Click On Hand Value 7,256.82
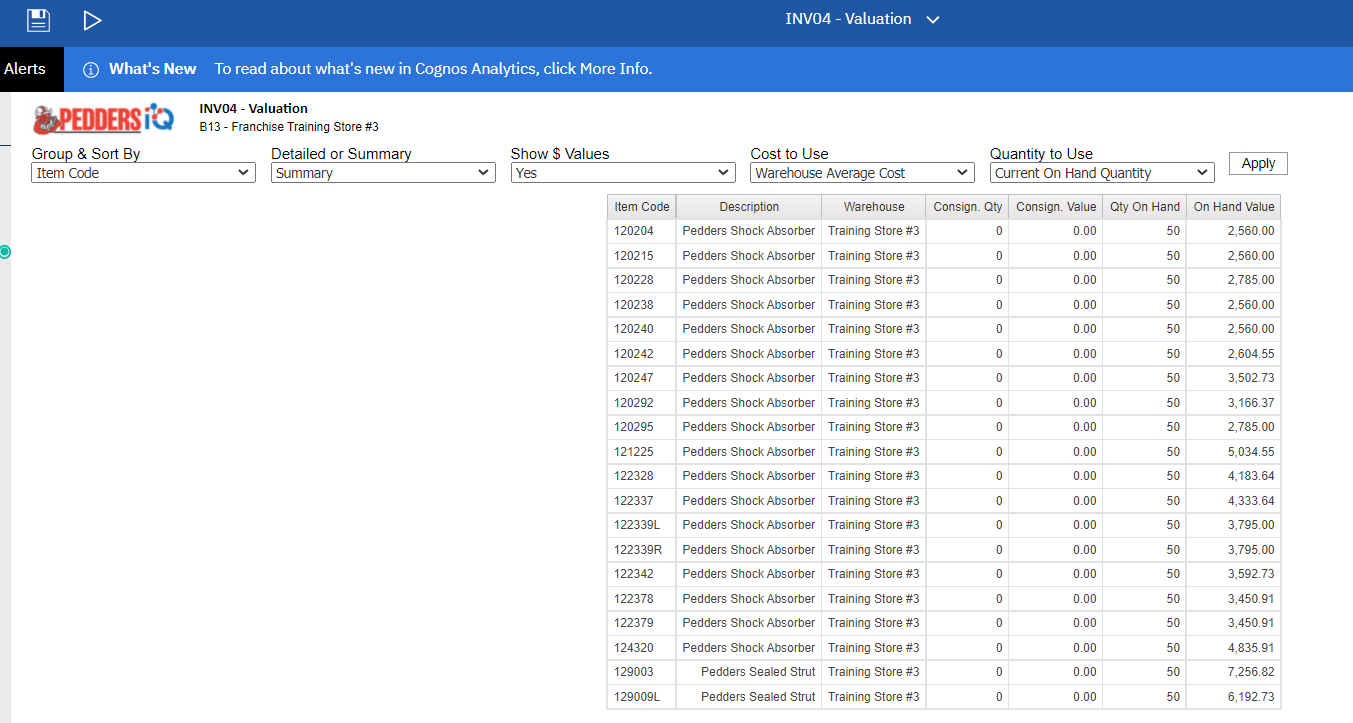 click(1234, 672)
